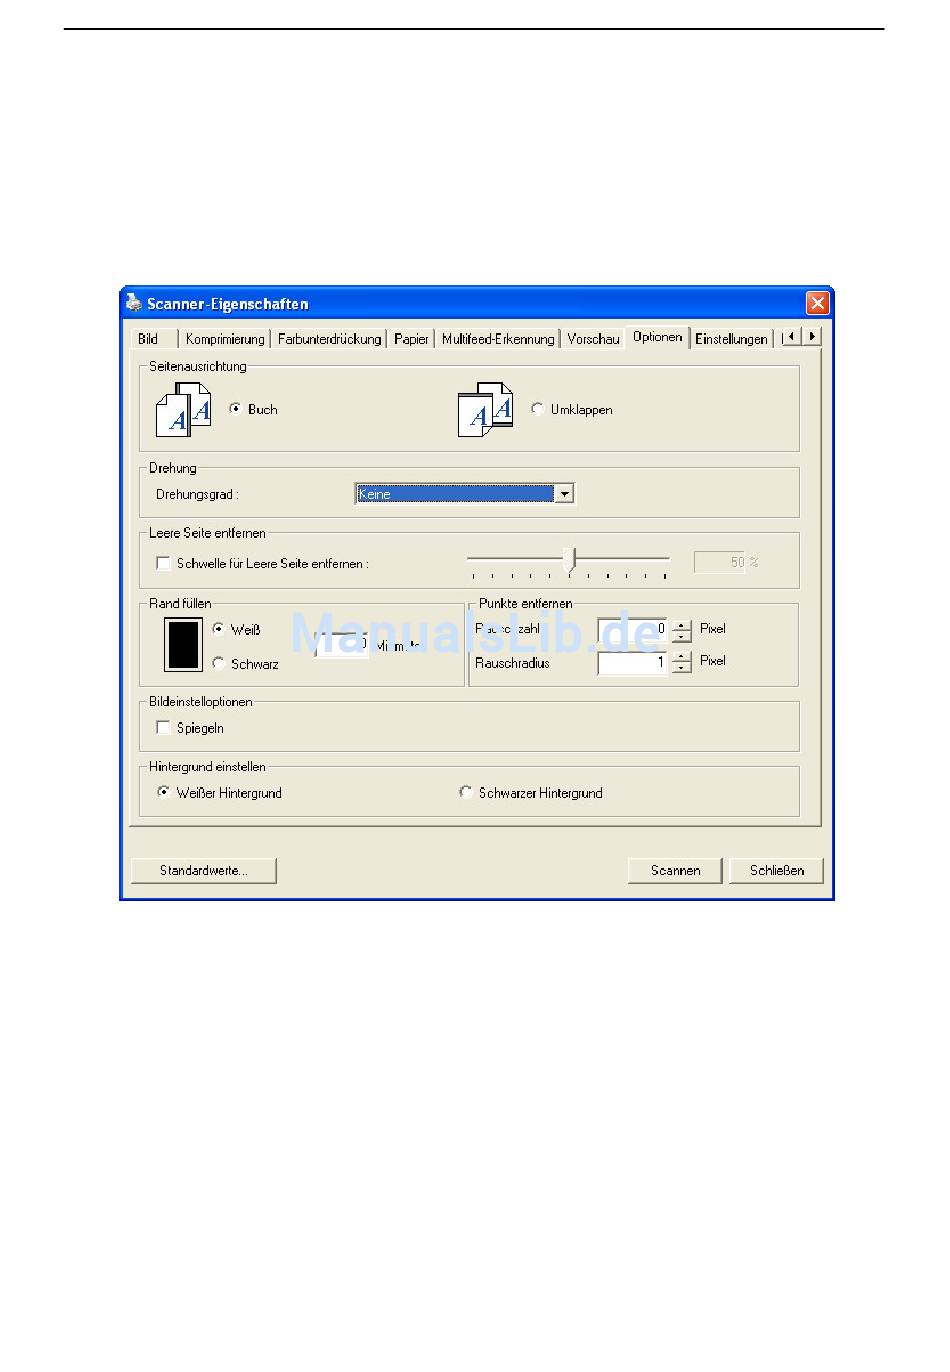Switch to the Komprimierung tab
Screen dimensions: 950x1372
click(225, 339)
